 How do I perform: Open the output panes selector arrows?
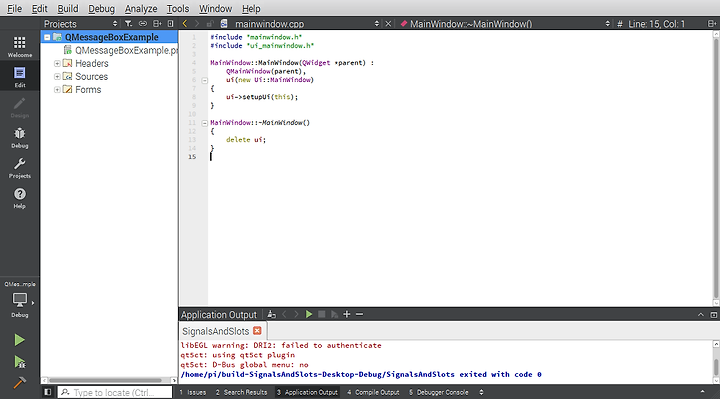pos(481,392)
